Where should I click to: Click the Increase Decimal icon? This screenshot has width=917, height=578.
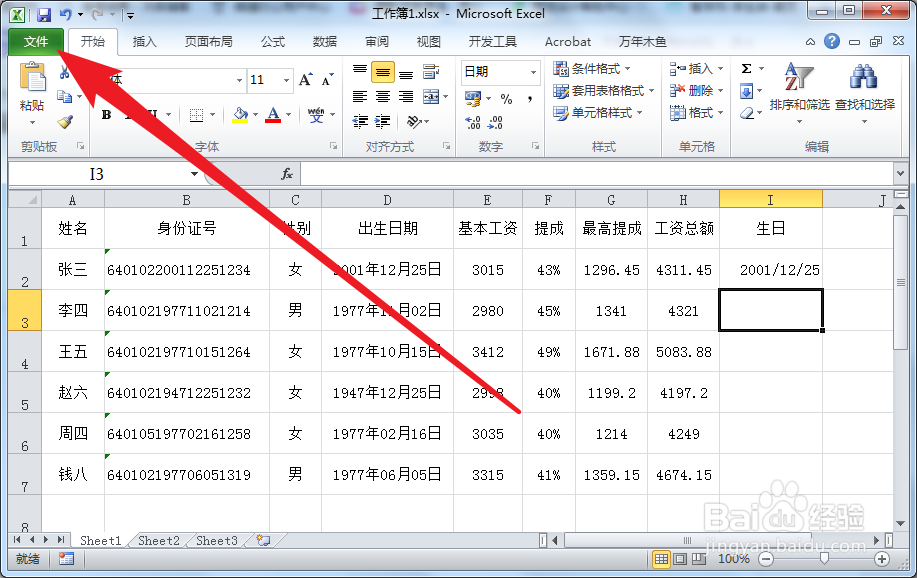click(471, 122)
